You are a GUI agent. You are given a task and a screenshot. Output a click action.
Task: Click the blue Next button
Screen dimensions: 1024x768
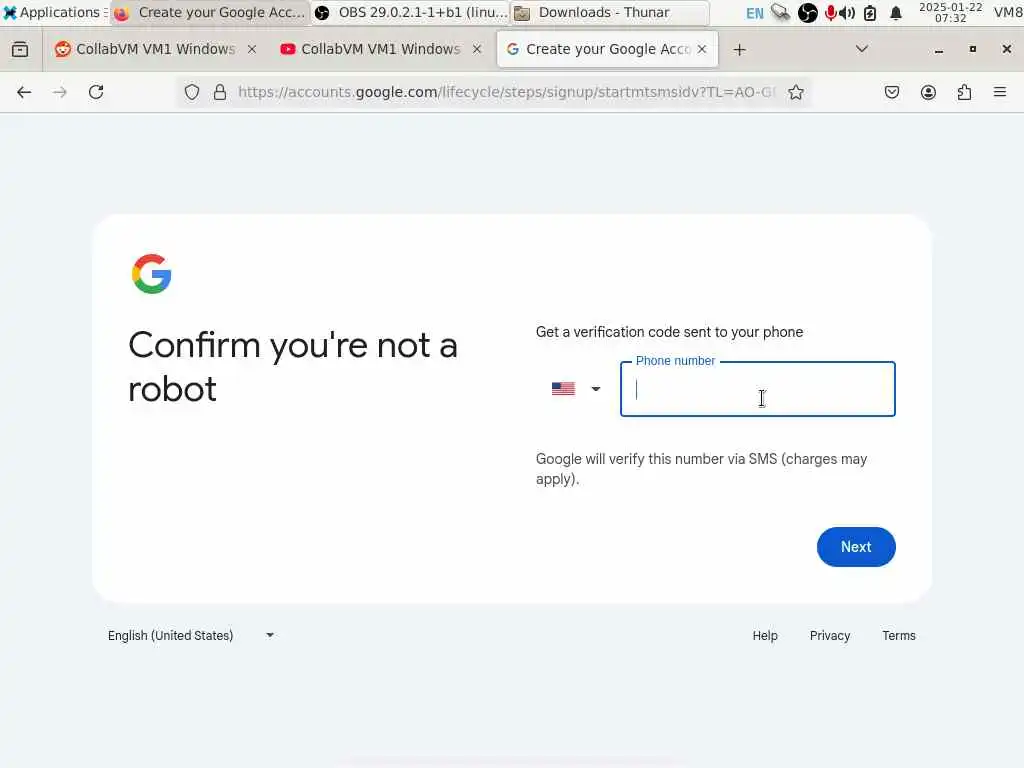pyautogui.click(x=856, y=547)
